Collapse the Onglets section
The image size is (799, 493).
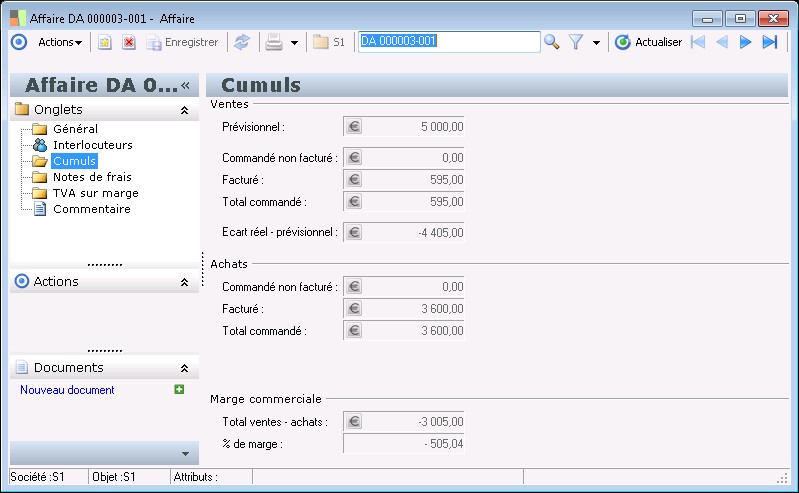[x=184, y=110]
